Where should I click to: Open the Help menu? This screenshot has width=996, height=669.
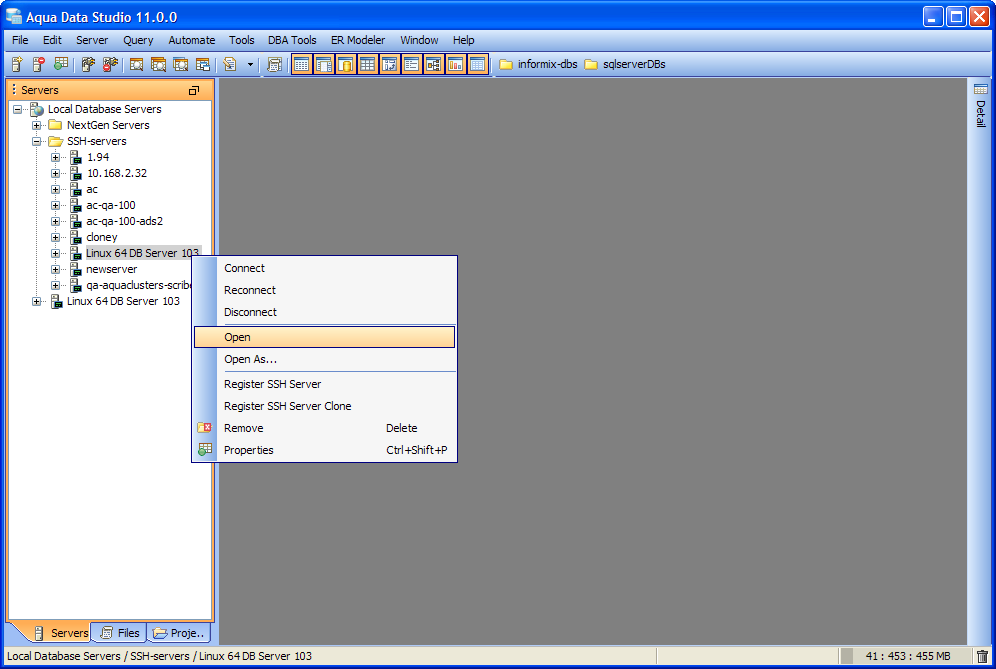(463, 40)
